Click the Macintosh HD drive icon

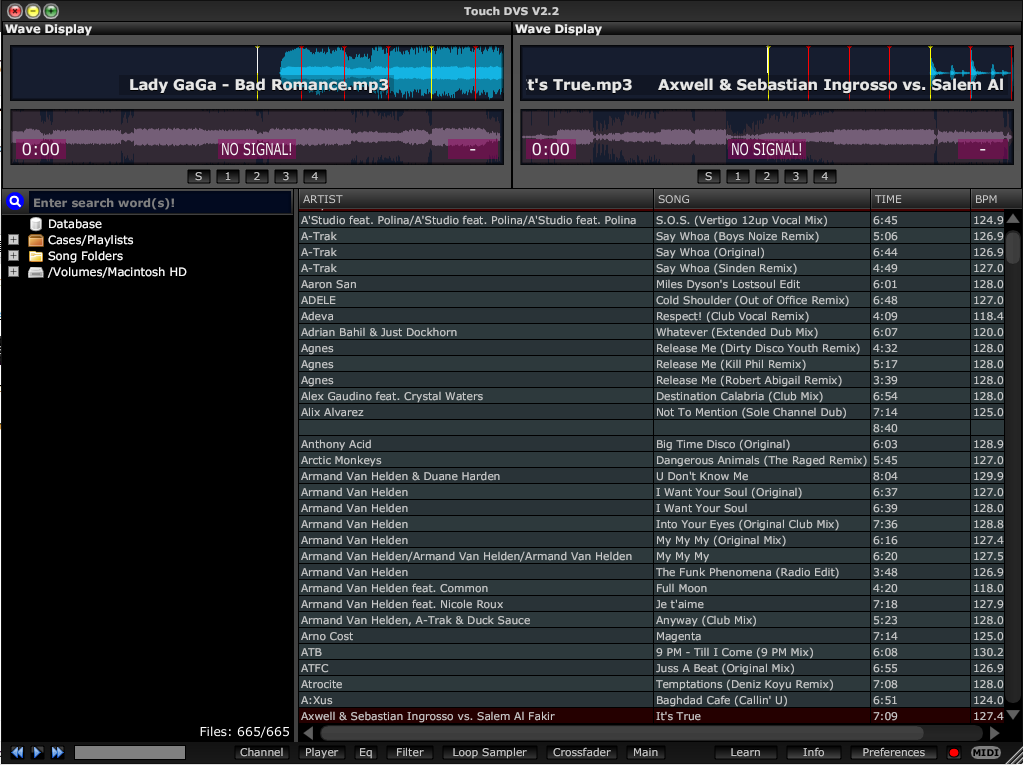click(x=36, y=272)
